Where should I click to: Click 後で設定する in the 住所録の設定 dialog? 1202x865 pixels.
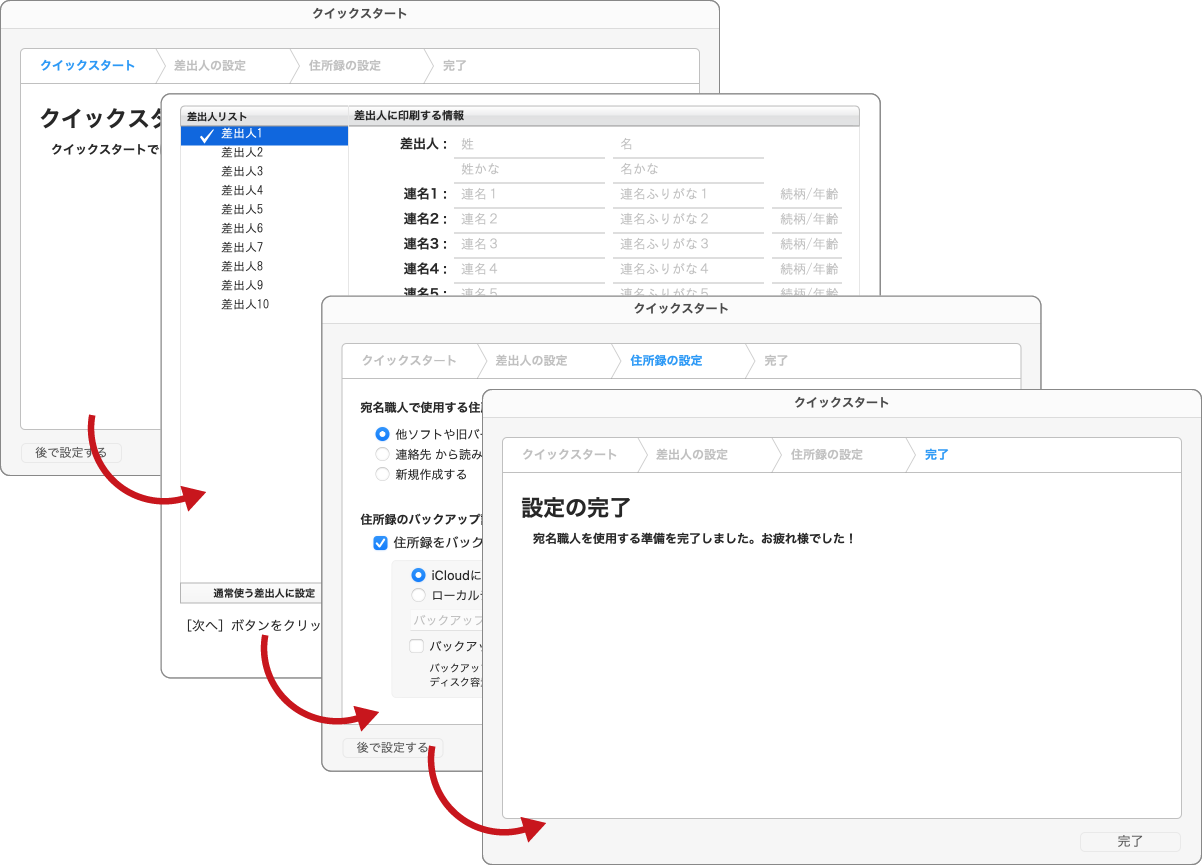point(392,748)
